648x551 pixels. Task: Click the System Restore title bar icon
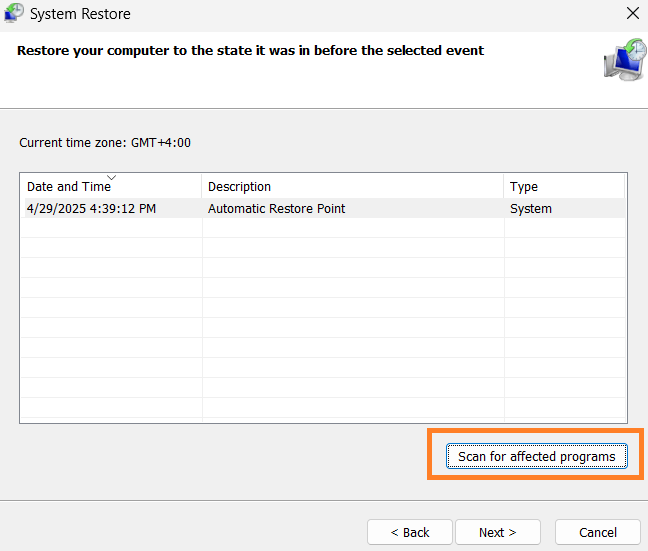[14, 14]
